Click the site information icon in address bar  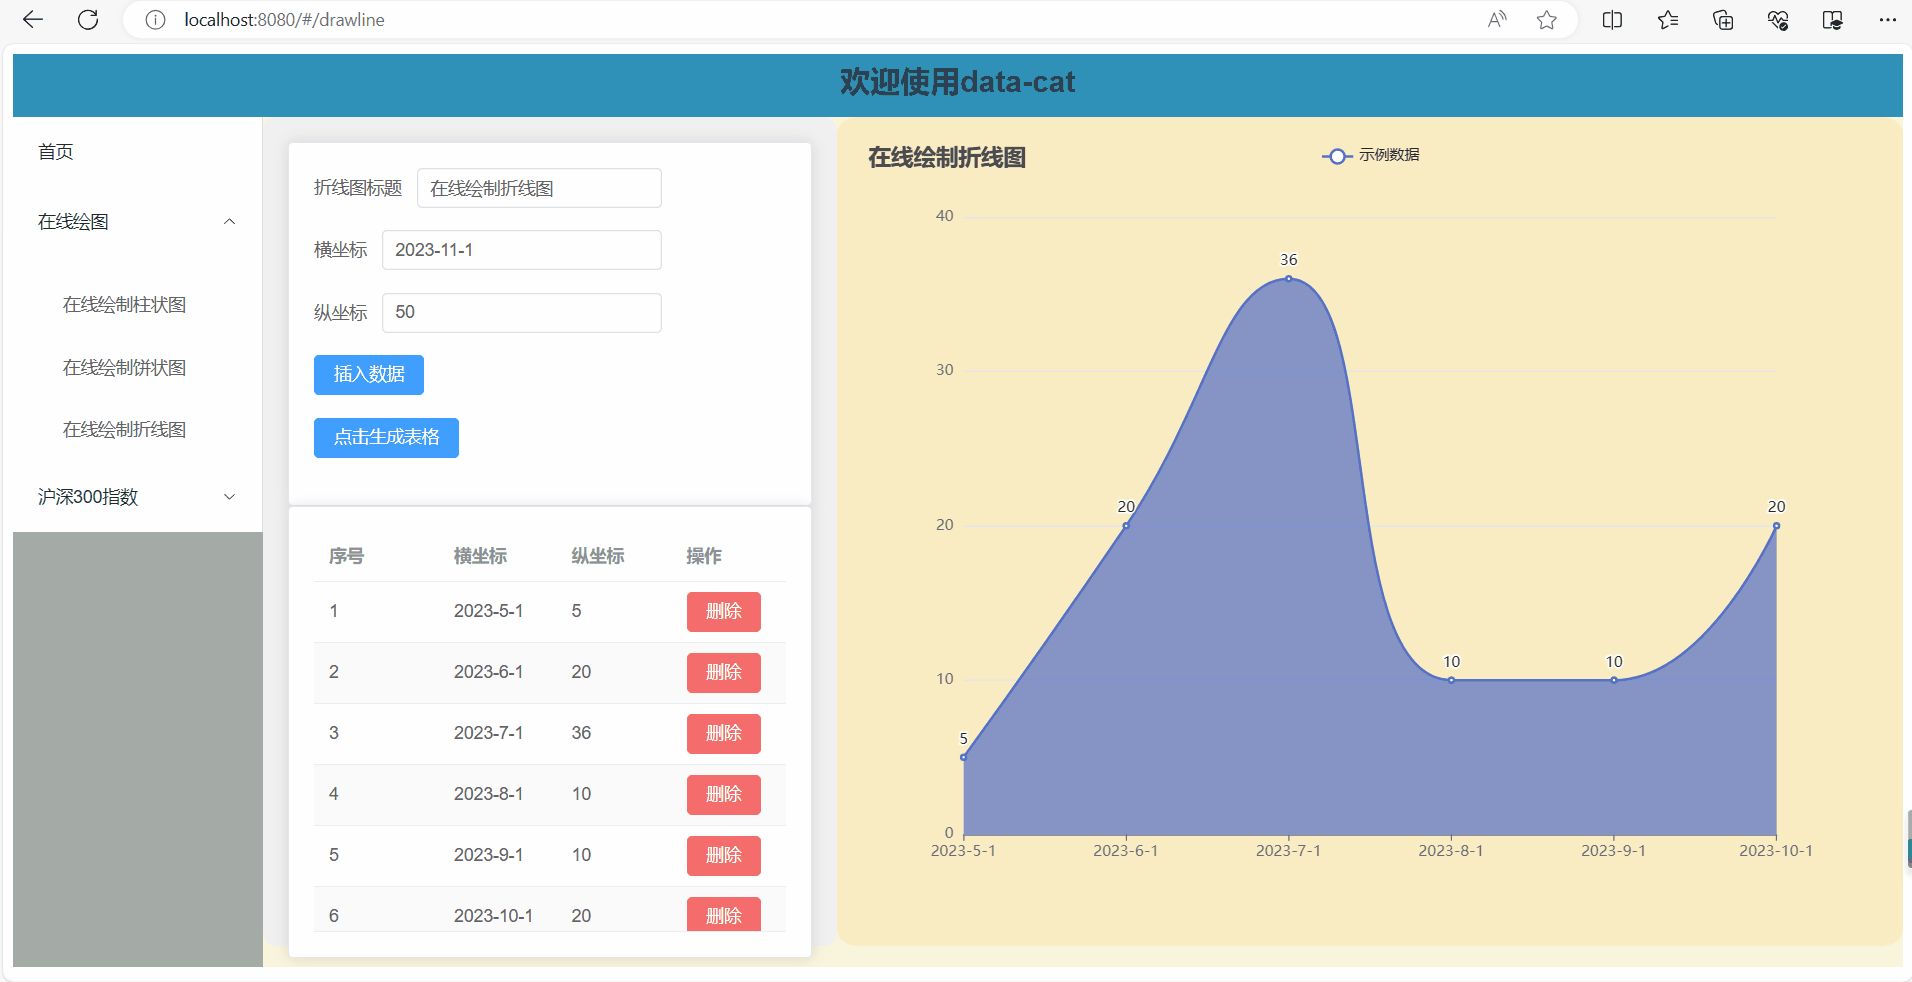coord(155,20)
